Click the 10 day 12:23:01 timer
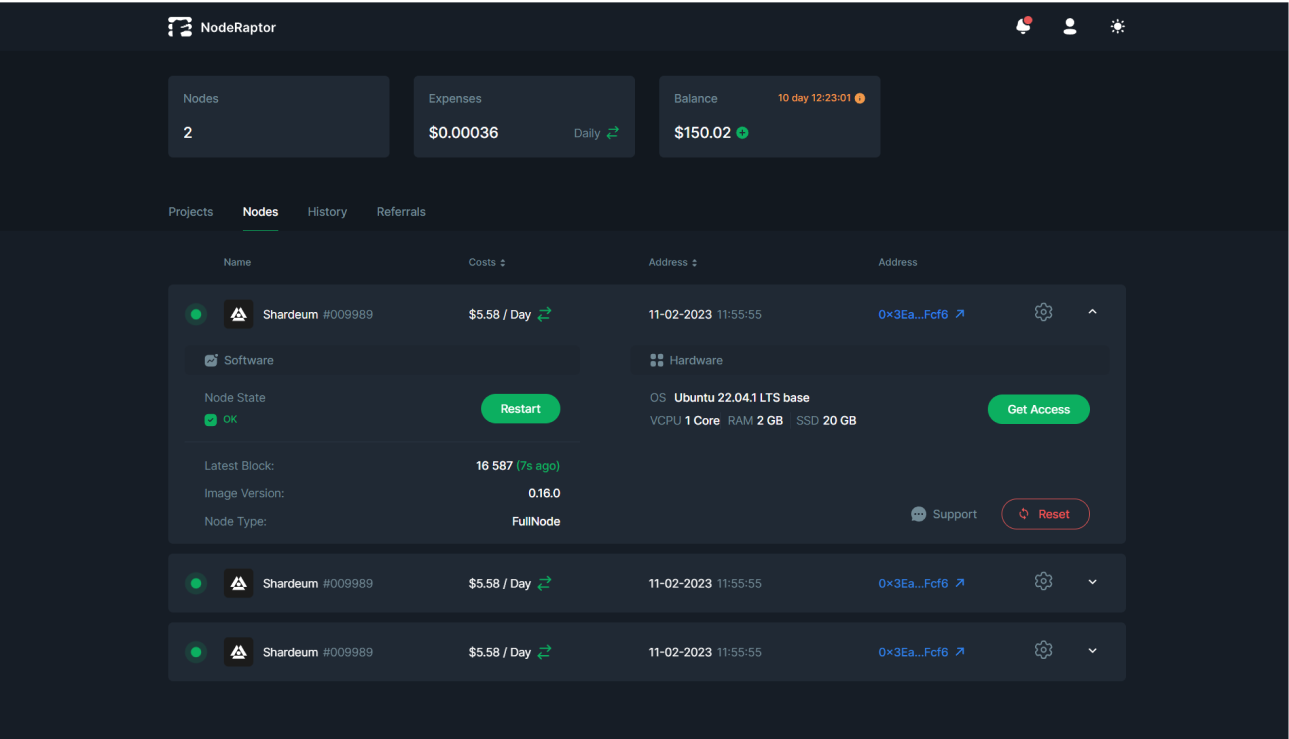Screen dimensions: 1289x739 click(814, 98)
